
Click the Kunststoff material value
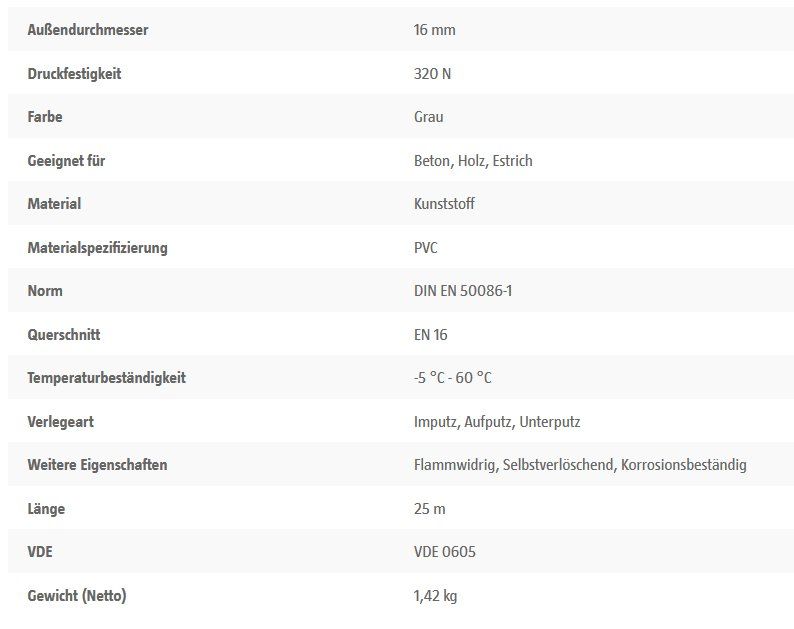click(x=444, y=204)
